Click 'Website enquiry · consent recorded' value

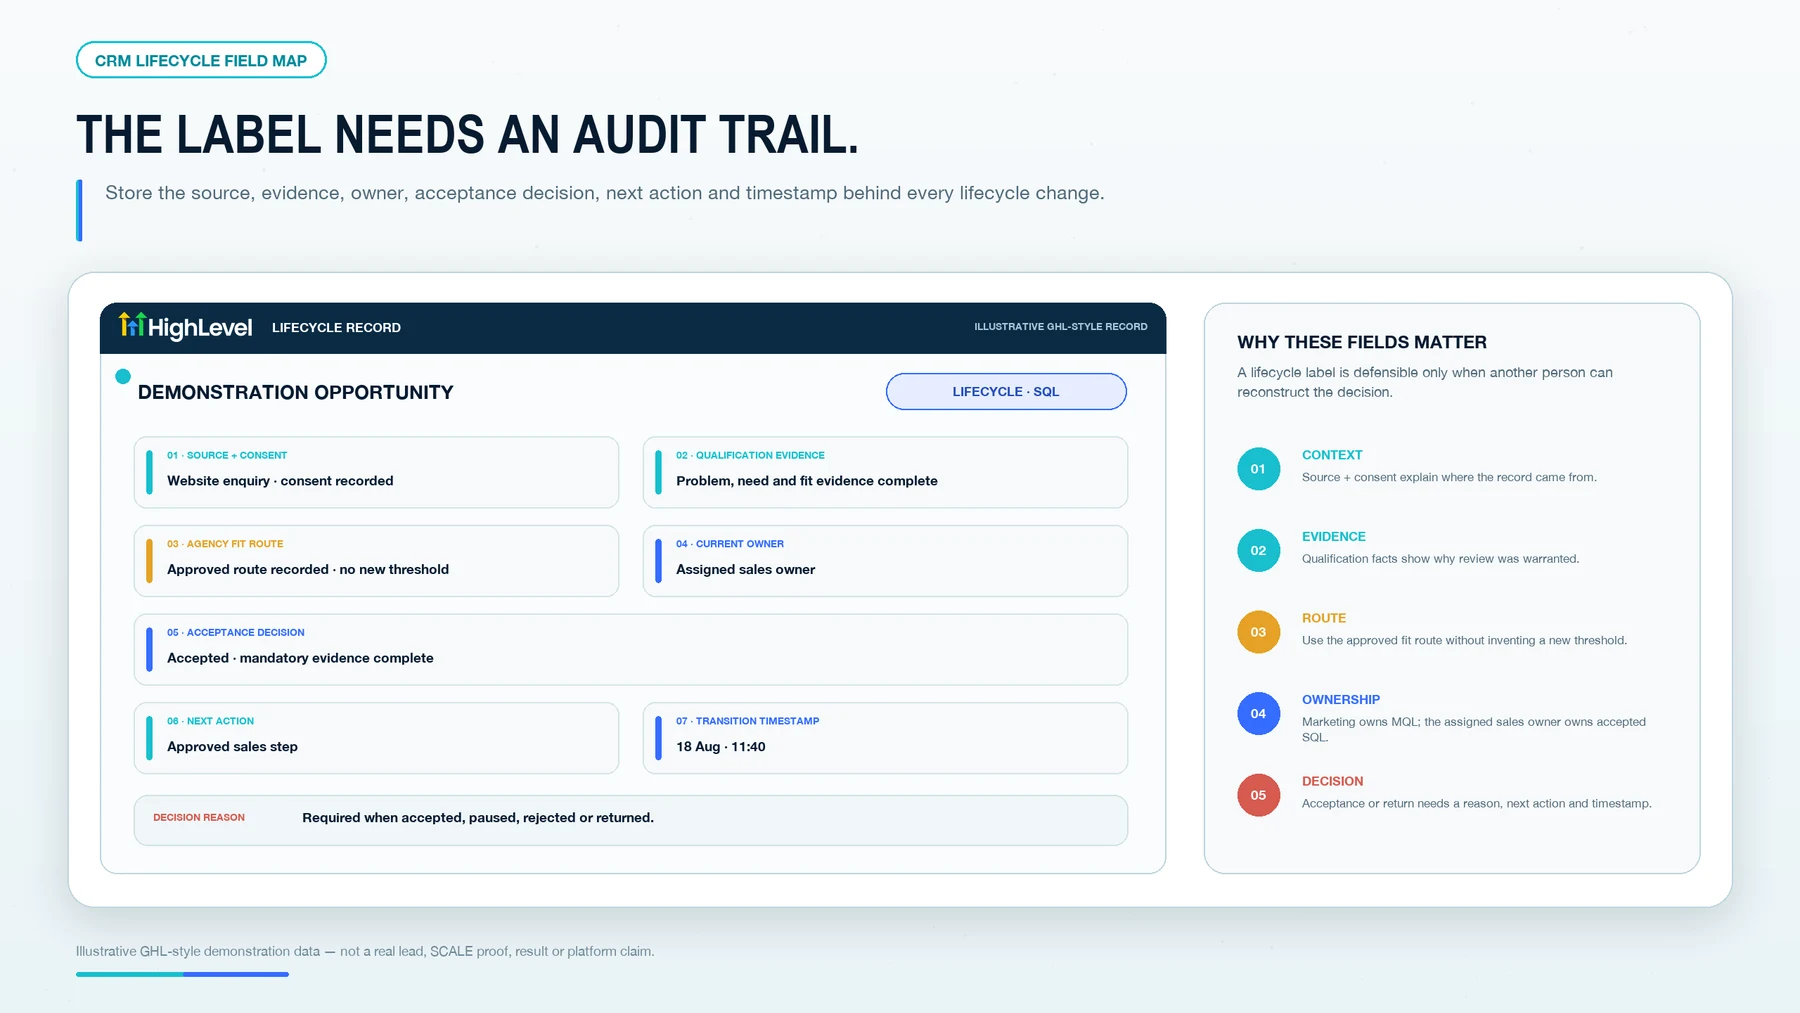click(x=280, y=481)
